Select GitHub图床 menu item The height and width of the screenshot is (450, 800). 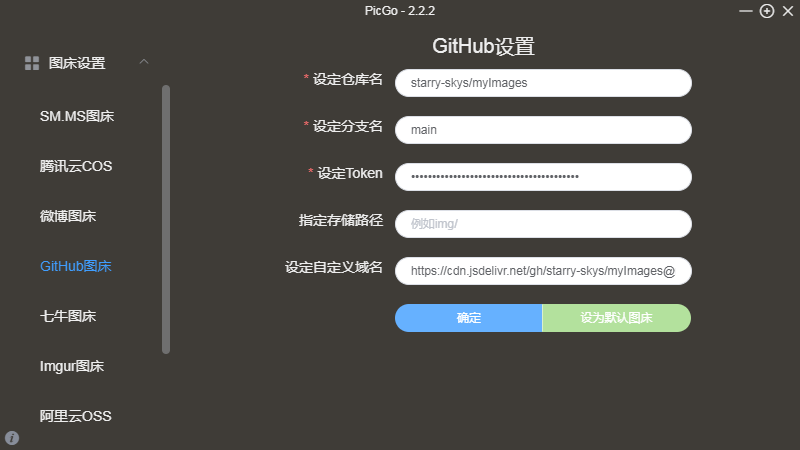pyautogui.click(x=76, y=266)
